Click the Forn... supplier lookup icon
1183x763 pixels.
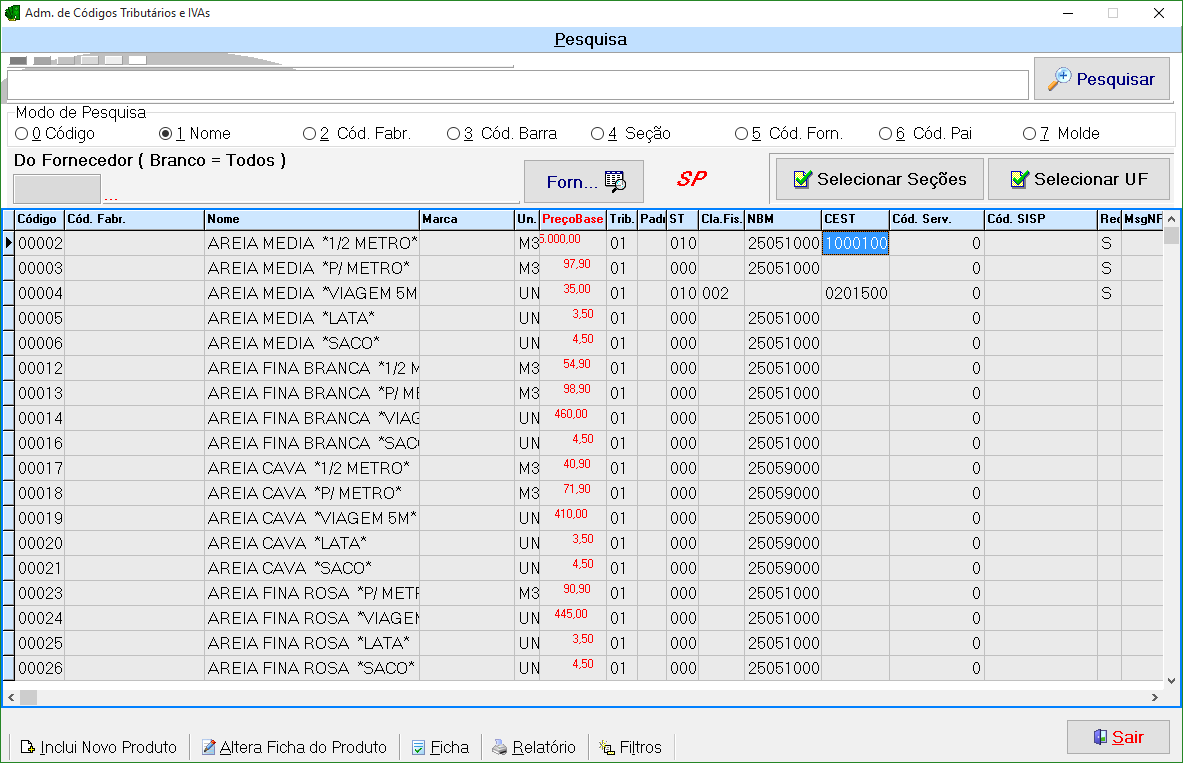coord(615,181)
